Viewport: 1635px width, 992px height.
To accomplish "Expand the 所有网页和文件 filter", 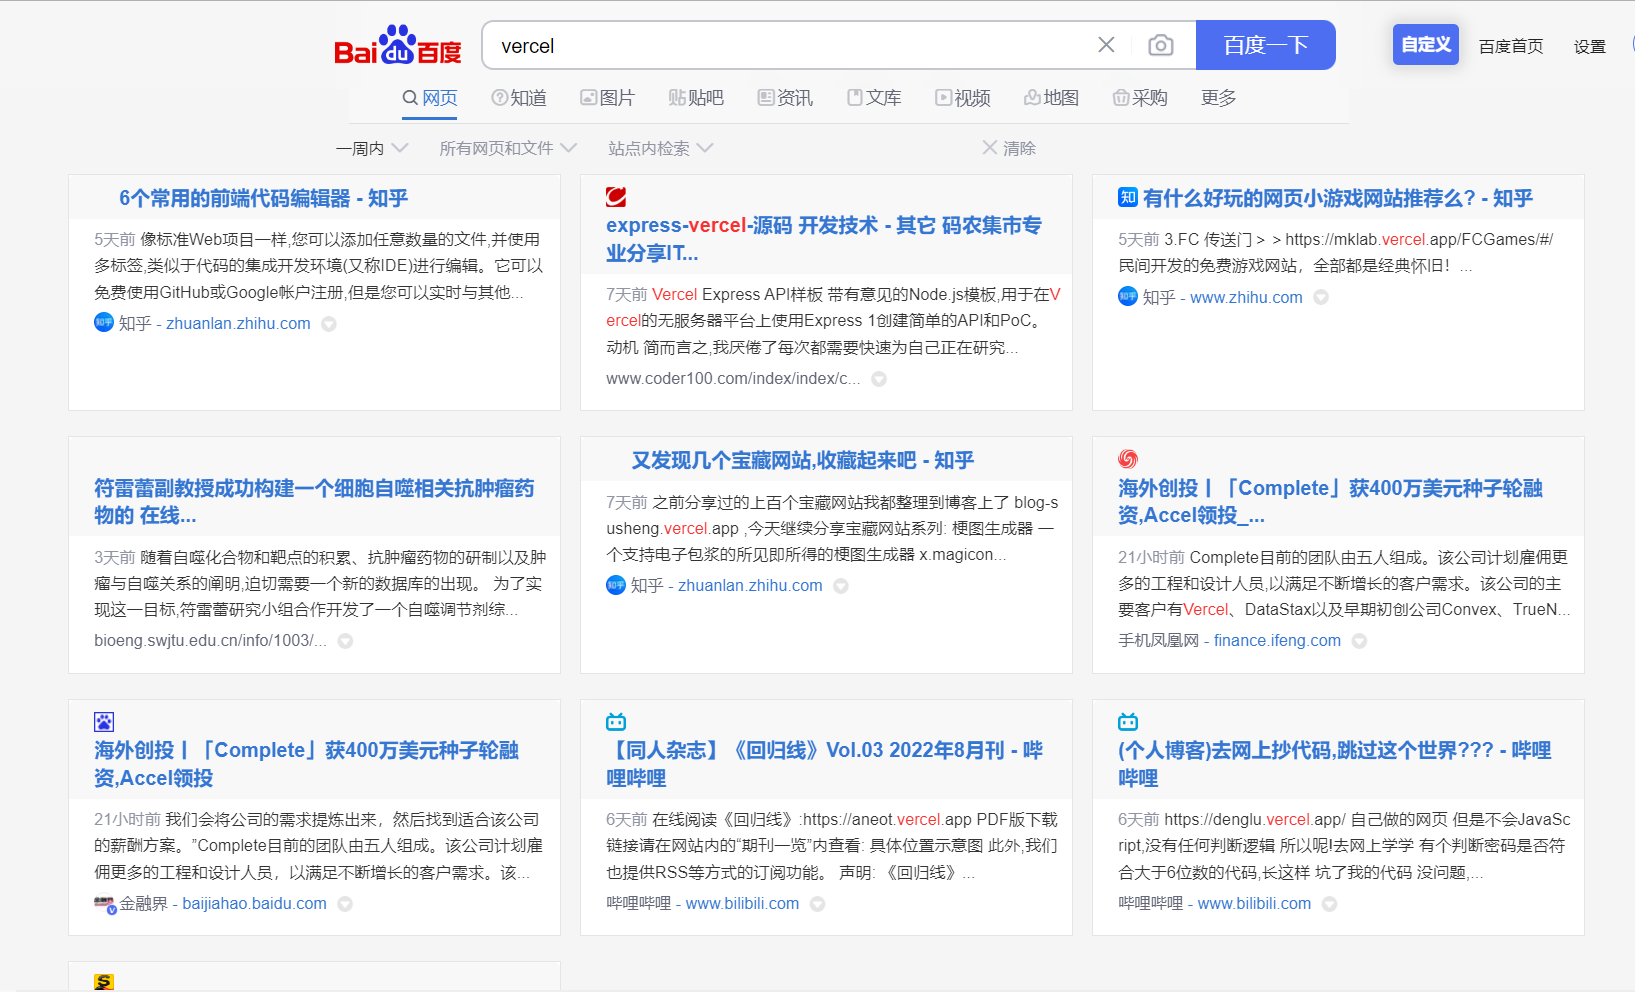I will [x=507, y=147].
